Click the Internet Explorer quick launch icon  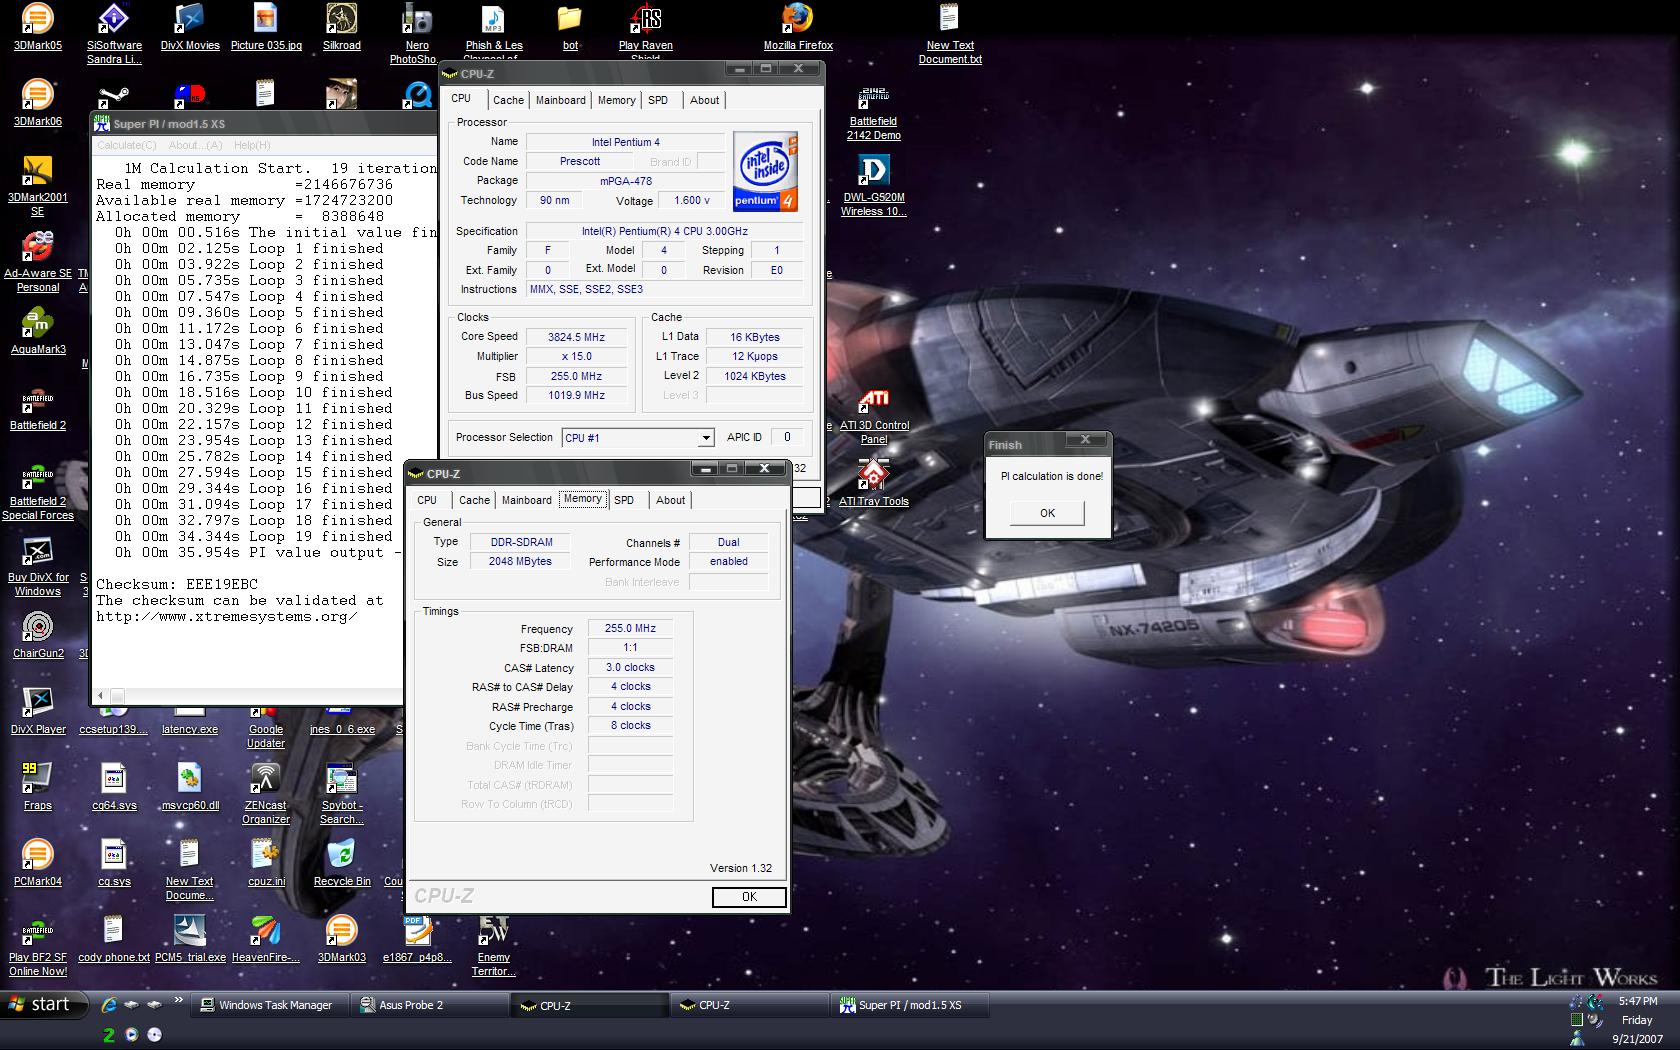point(109,1005)
